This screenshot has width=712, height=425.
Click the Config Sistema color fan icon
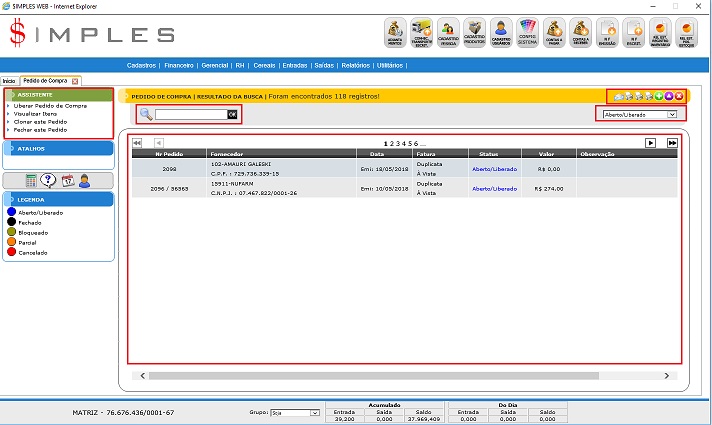click(x=528, y=33)
